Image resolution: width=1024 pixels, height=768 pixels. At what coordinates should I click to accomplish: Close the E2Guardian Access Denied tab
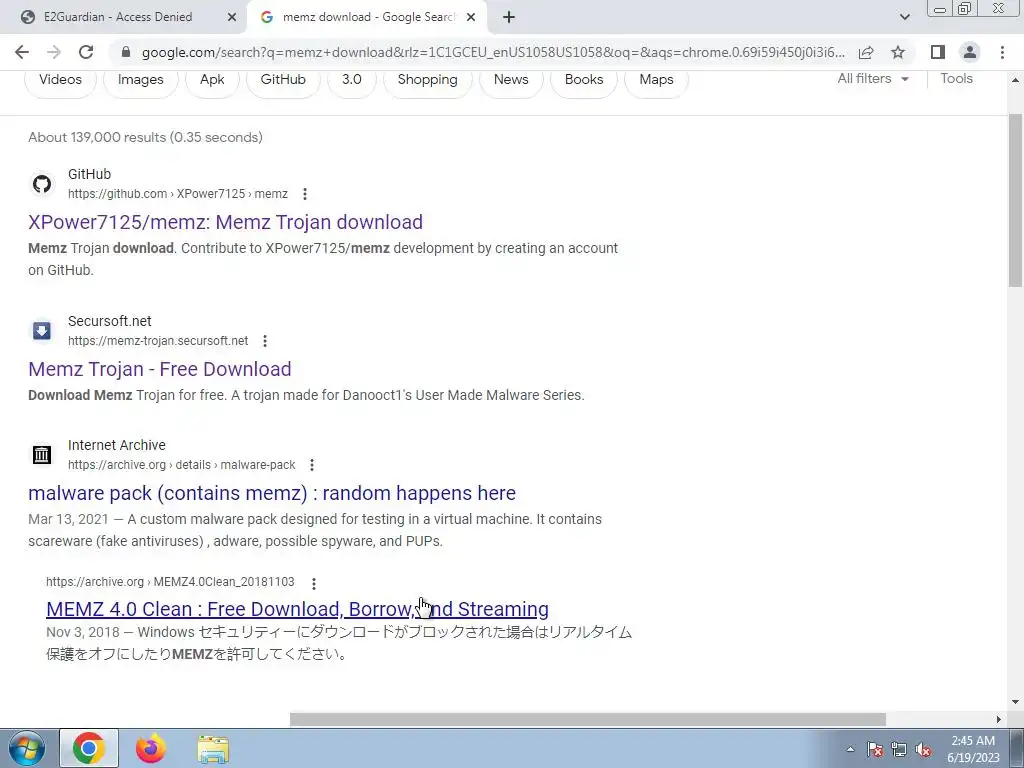pyautogui.click(x=232, y=17)
